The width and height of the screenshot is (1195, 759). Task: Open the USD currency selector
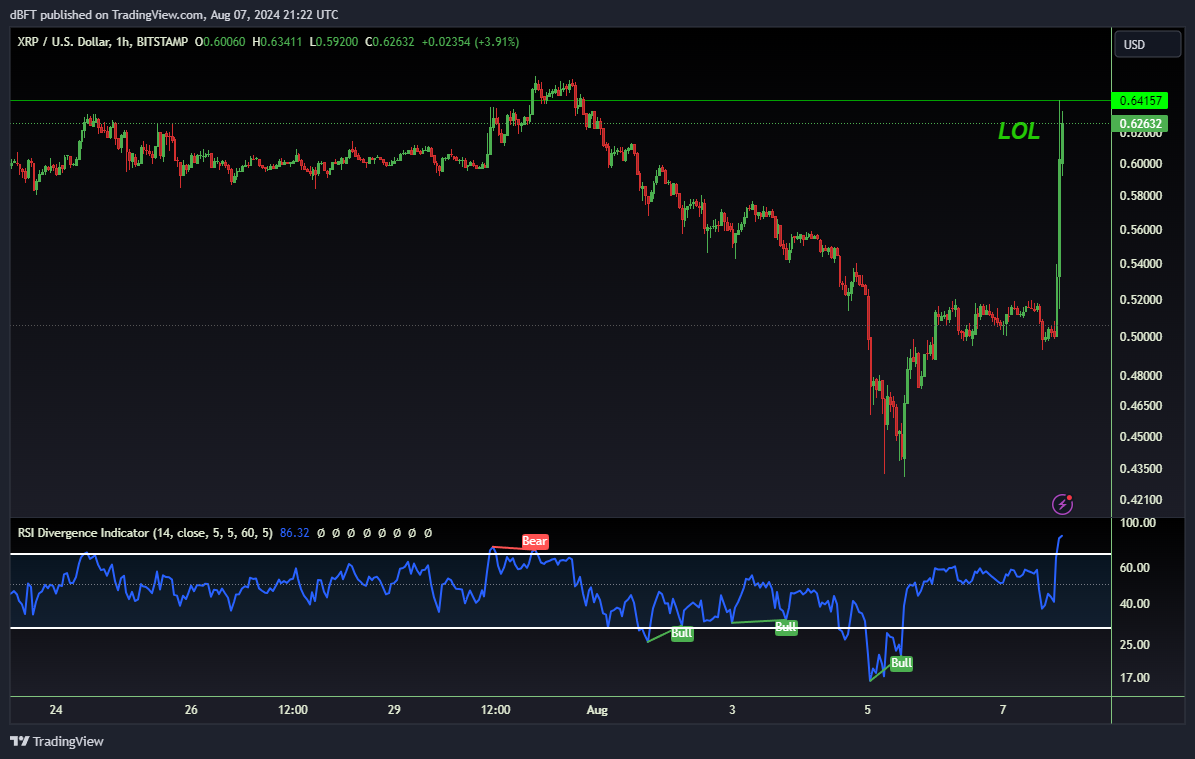[x=1147, y=44]
